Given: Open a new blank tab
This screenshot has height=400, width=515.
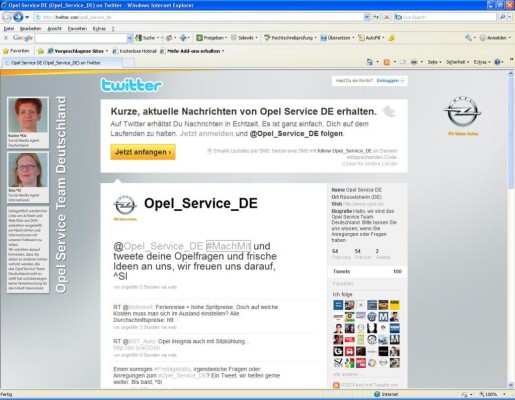Looking at the screenshot, I should point(128,63).
